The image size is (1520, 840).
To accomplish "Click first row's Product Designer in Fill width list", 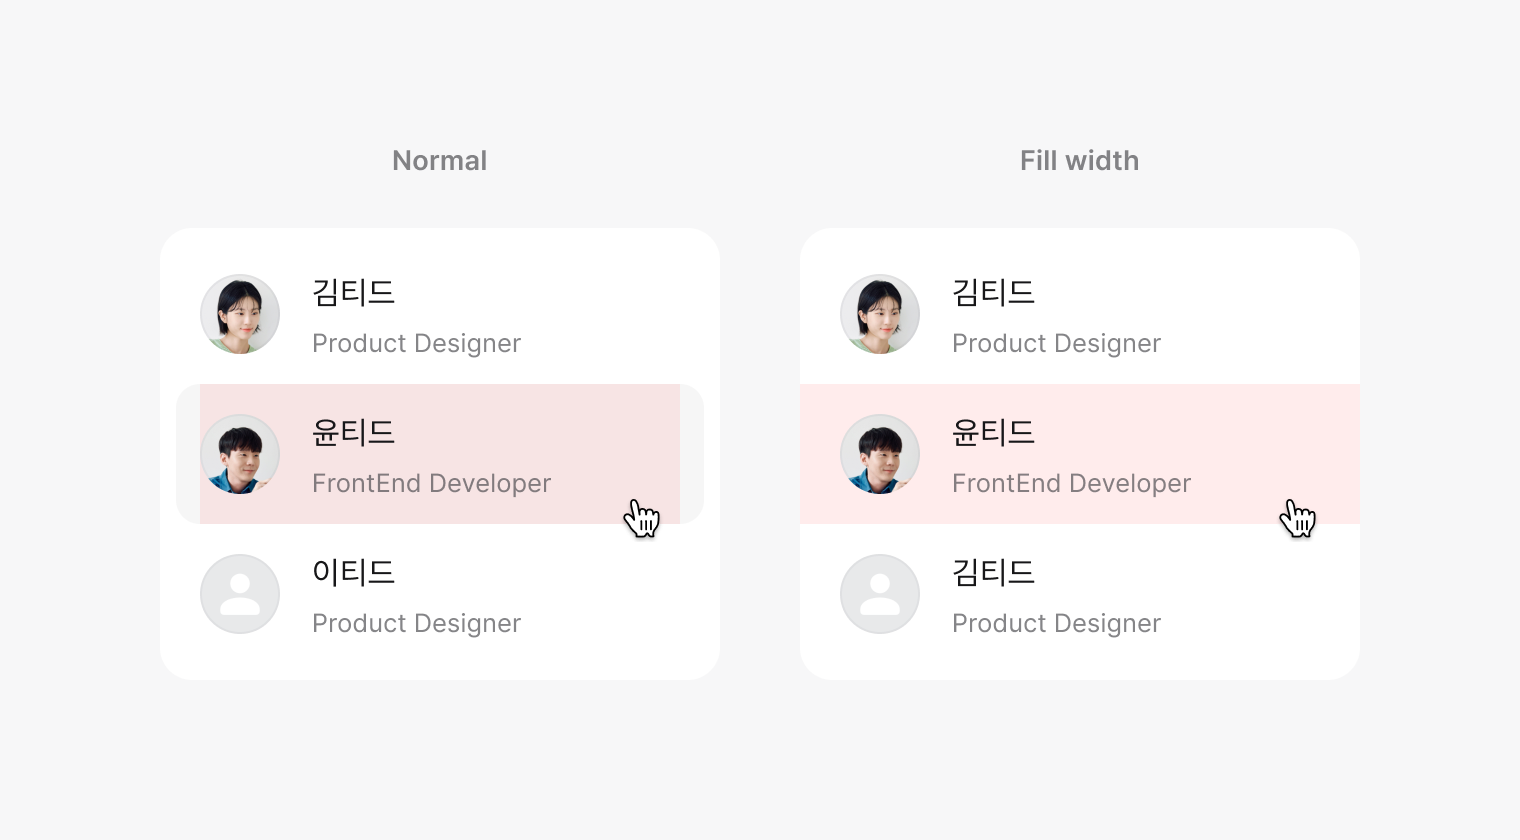I will (1056, 343).
